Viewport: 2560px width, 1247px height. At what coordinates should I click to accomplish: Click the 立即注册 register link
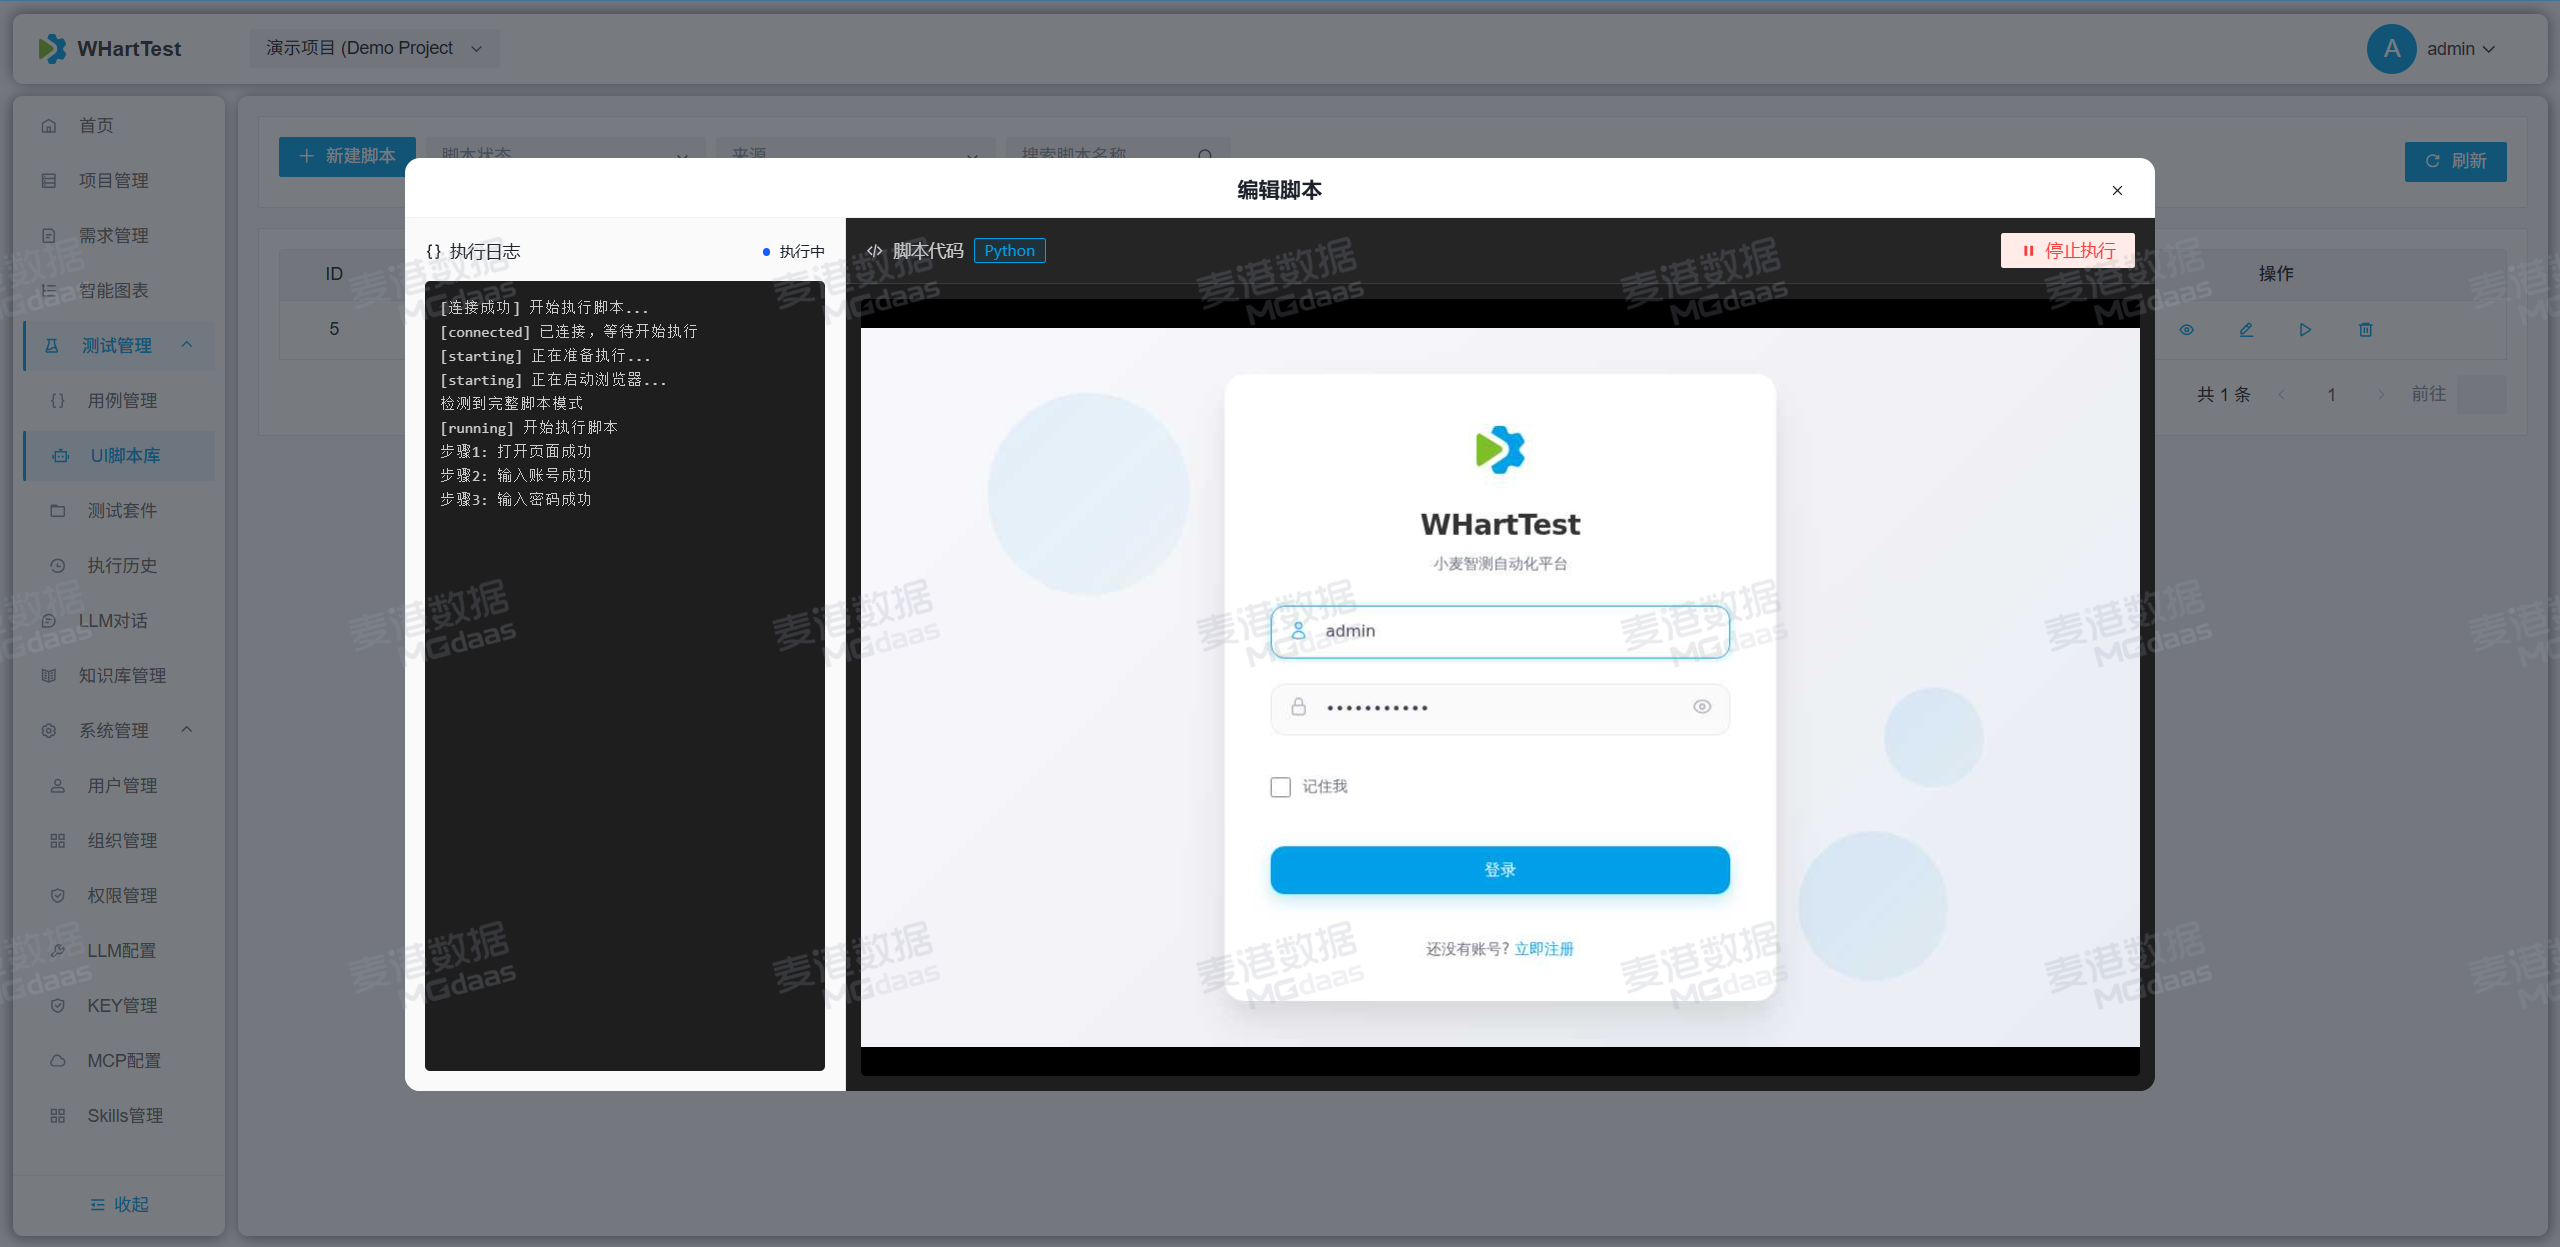click(x=1543, y=949)
